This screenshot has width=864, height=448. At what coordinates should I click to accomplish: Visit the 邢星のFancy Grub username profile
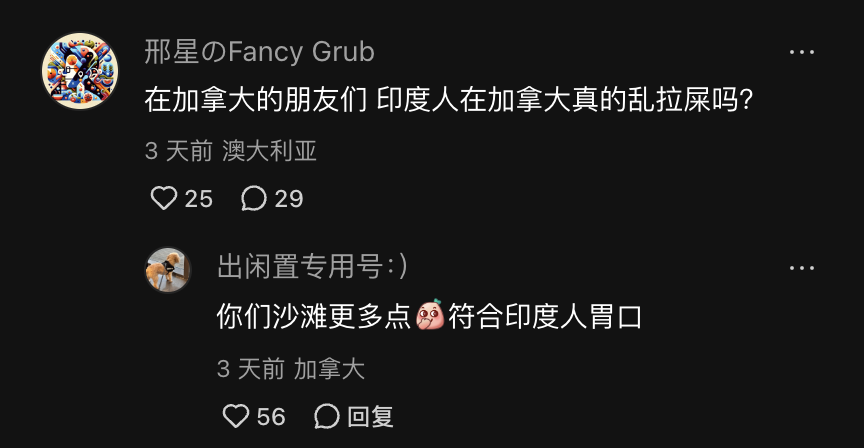(x=260, y=52)
